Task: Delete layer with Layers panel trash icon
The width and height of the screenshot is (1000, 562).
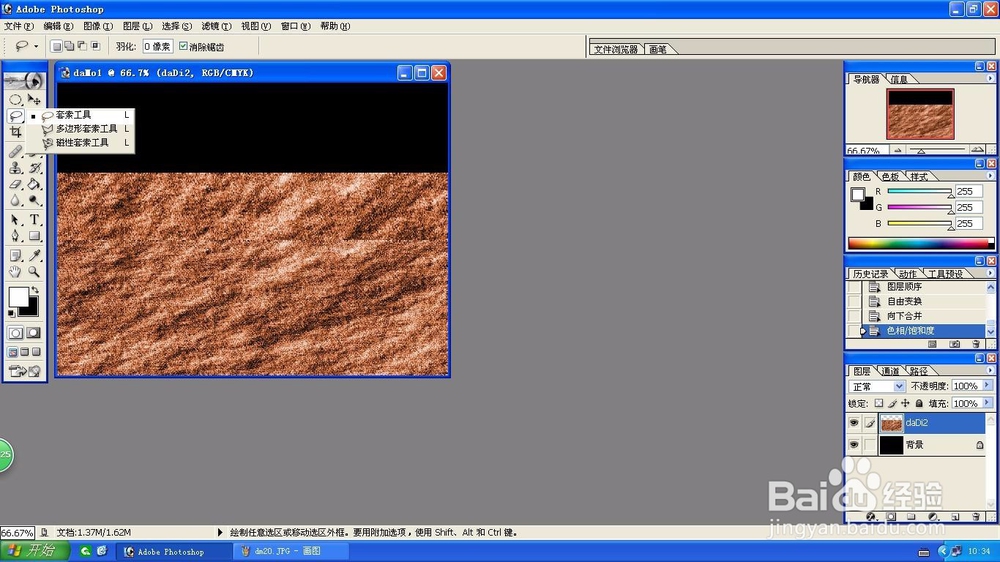Action: [976, 516]
